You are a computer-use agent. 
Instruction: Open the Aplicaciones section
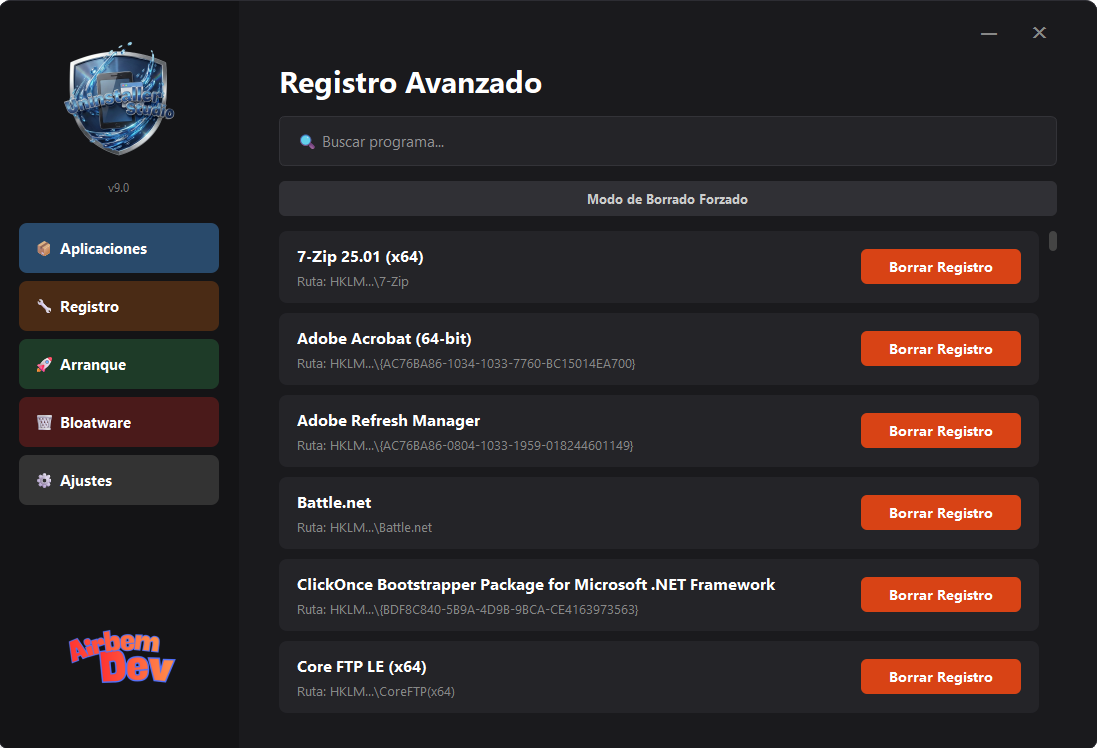(119, 248)
